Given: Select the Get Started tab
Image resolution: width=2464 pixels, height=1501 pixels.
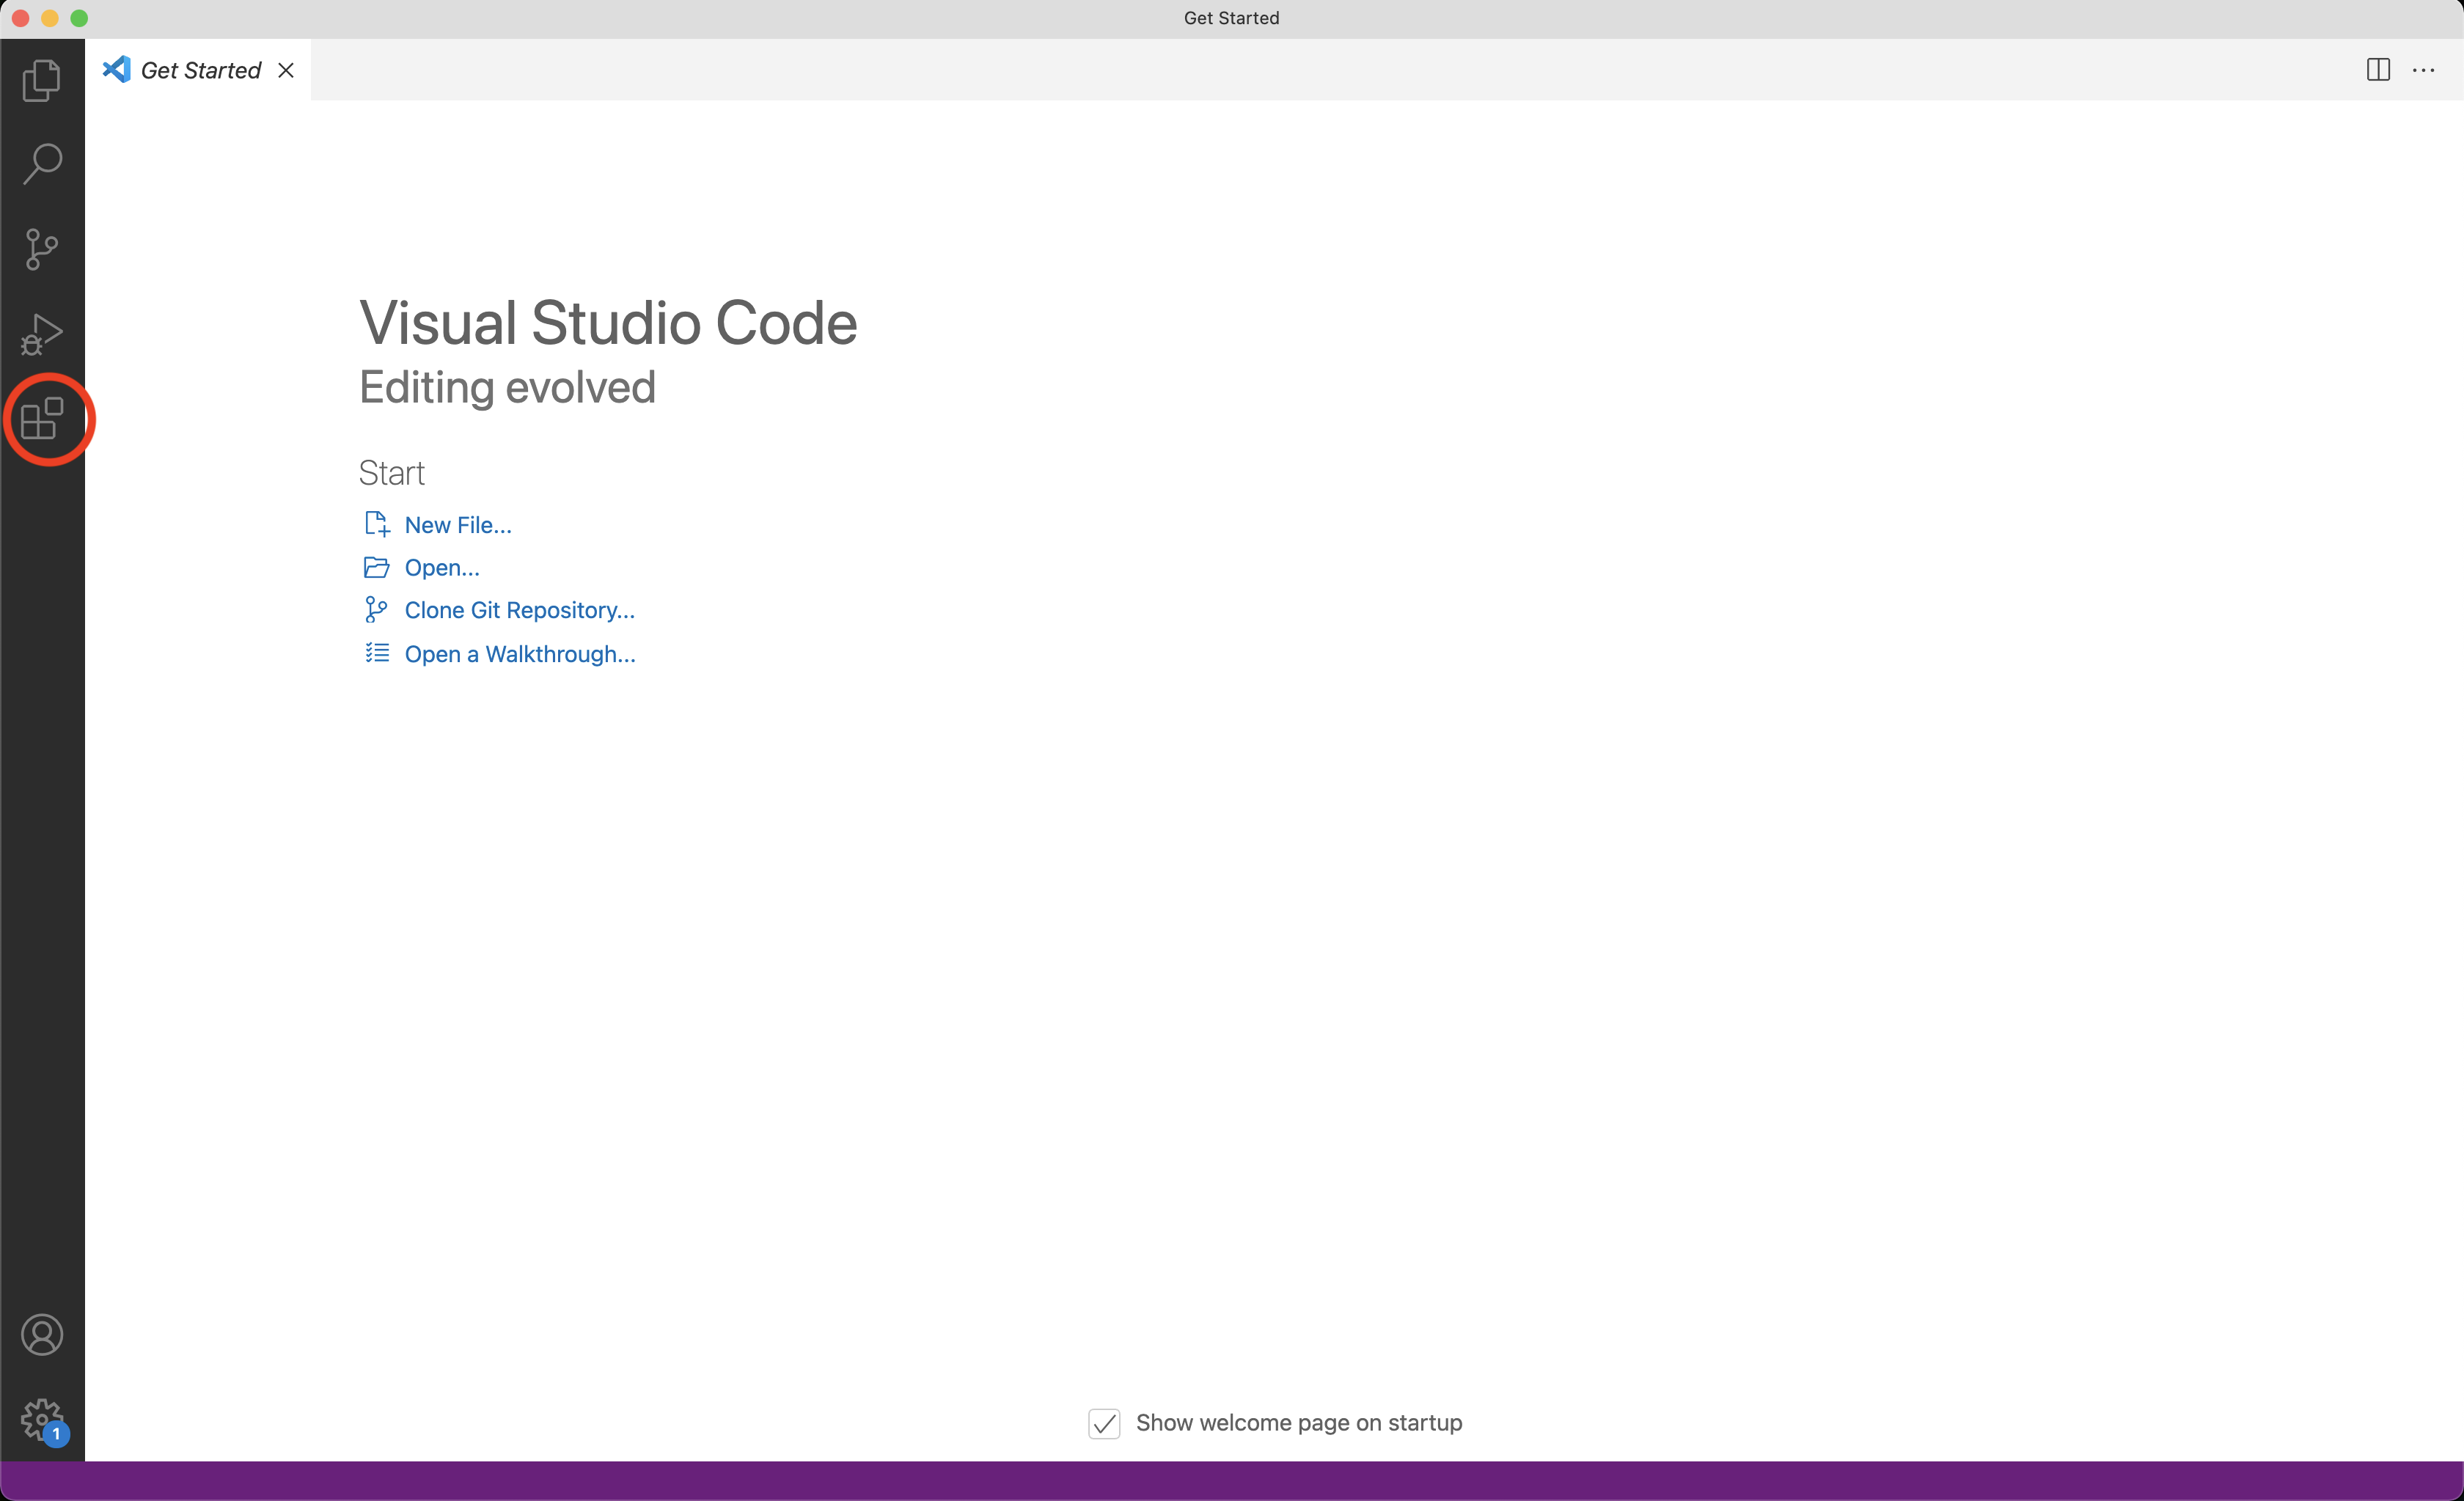Looking at the screenshot, I should tap(200, 70).
